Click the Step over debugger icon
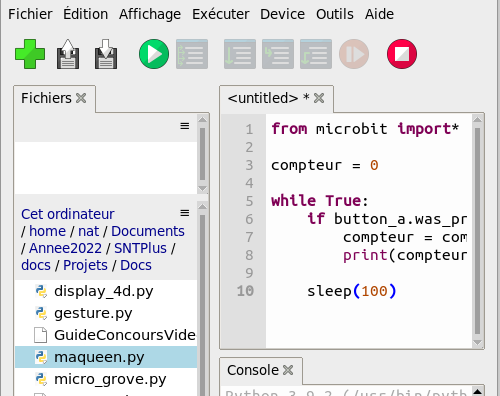Viewport: 500px width, 396px height. (240, 54)
